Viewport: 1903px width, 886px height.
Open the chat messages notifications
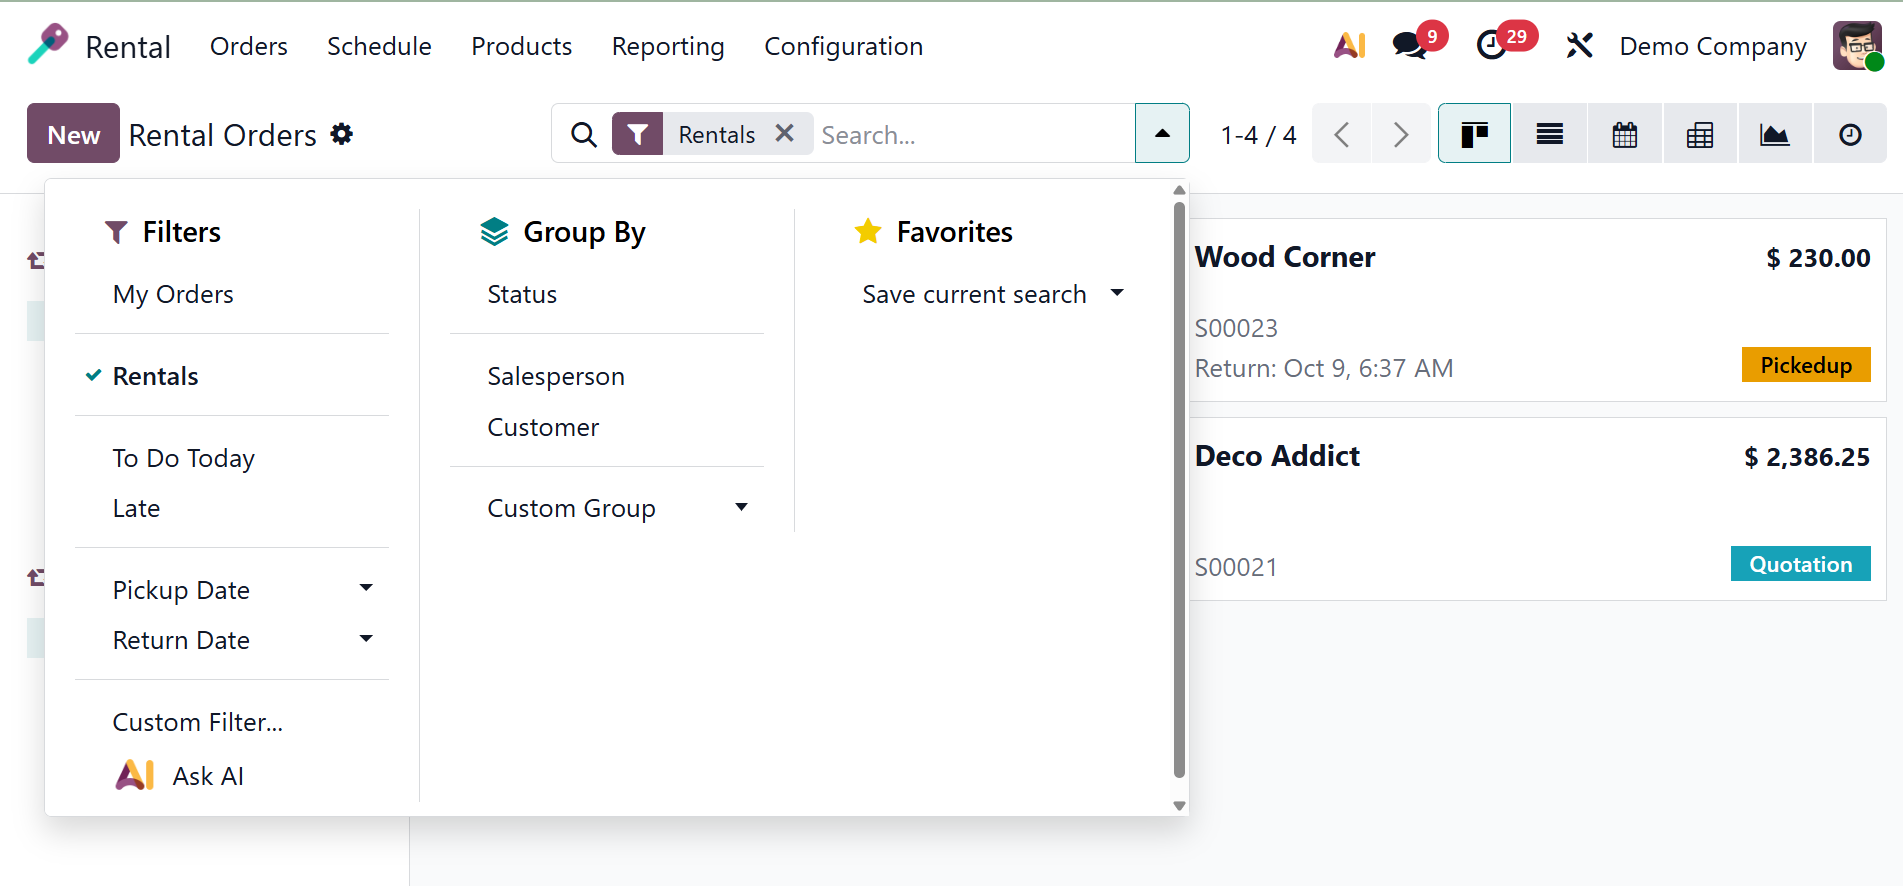(x=1410, y=45)
